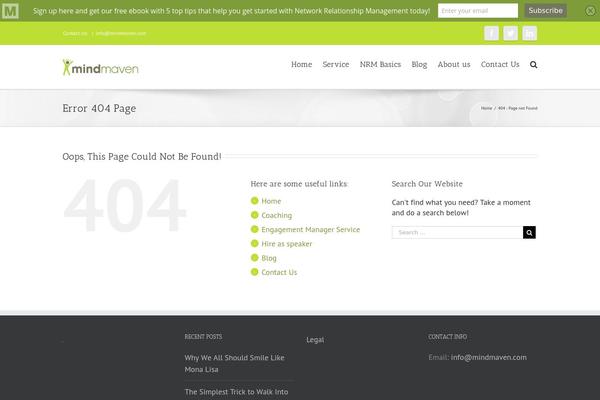Click the bullet icon beside Coaching link
The image size is (600, 400).
(254, 215)
